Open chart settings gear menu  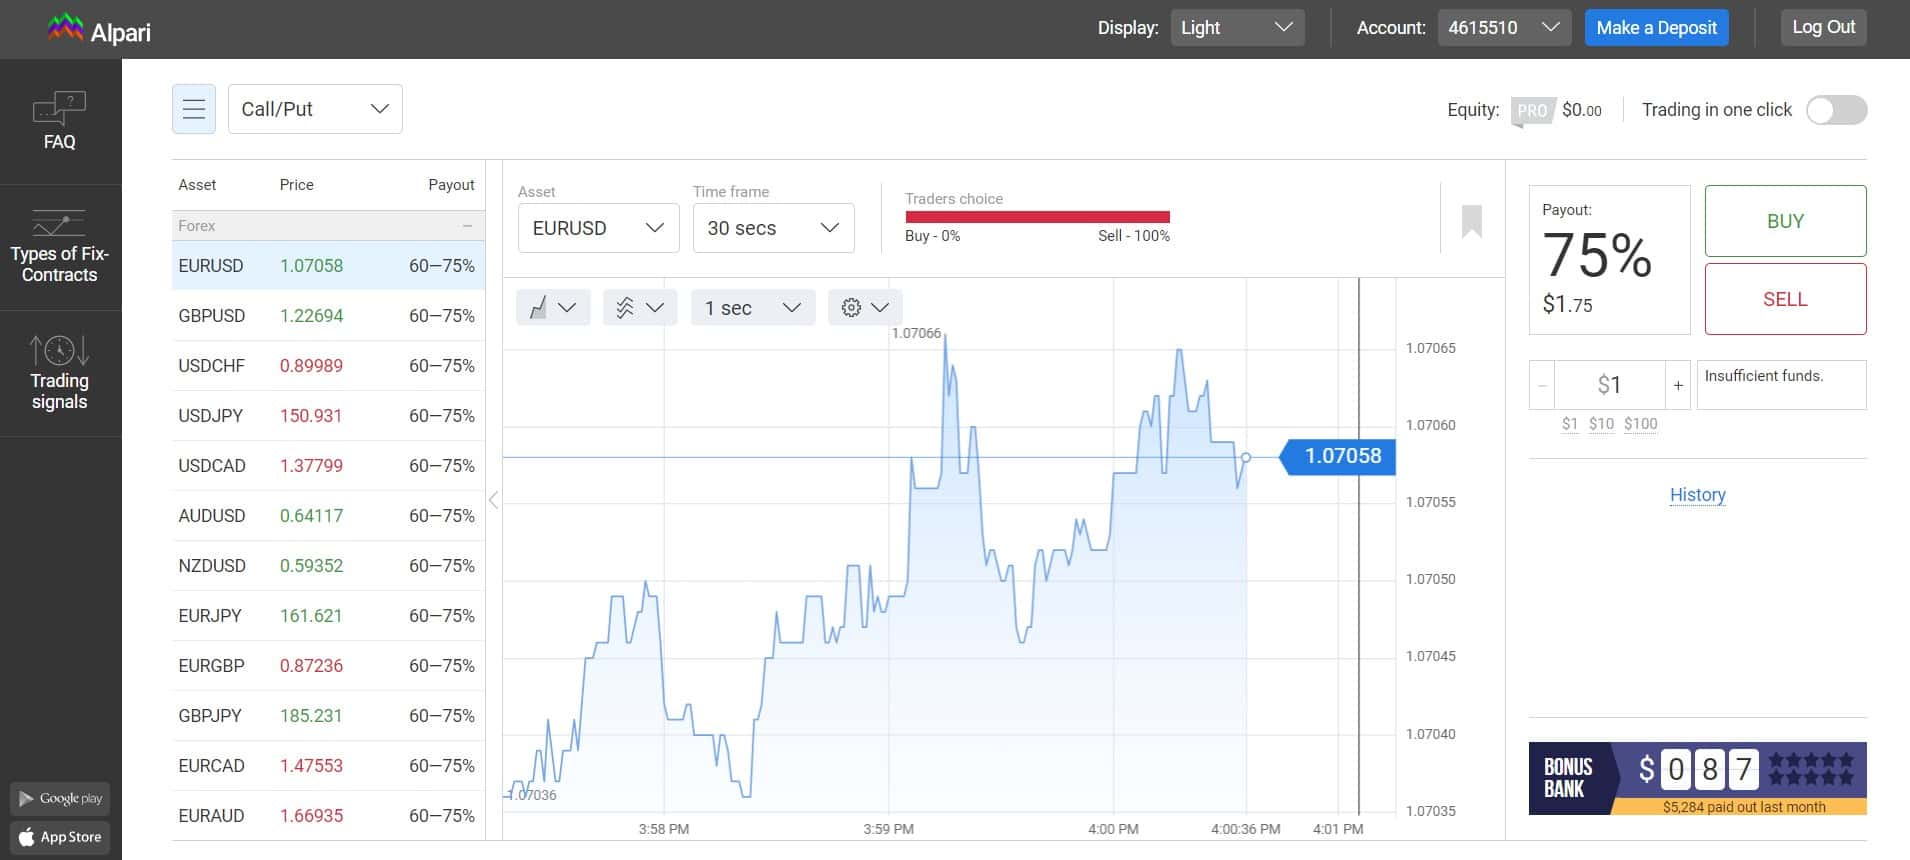coord(865,307)
